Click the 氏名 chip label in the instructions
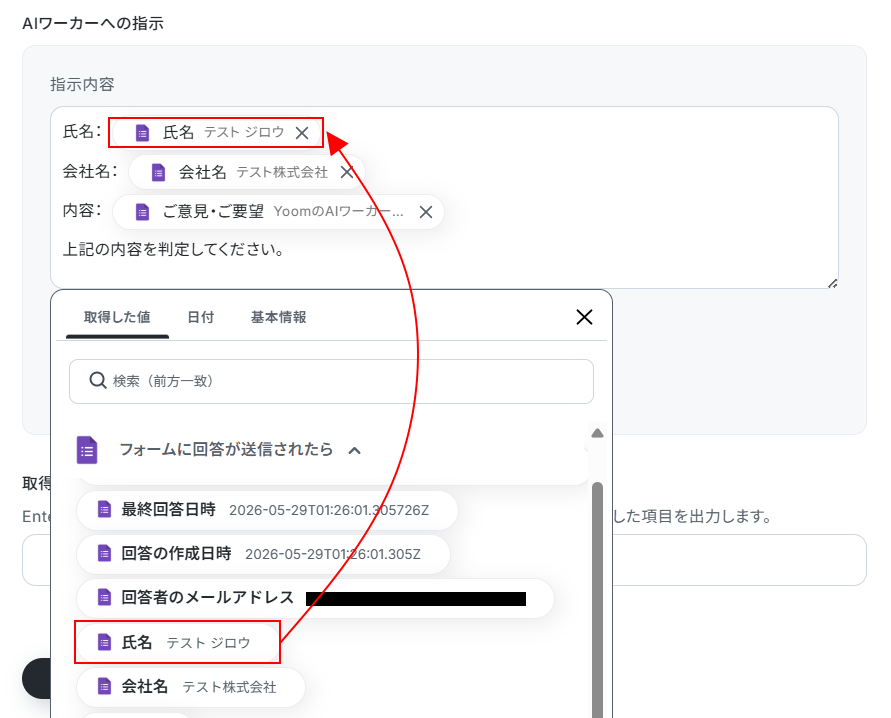Image resolution: width=891 pixels, height=718 pixels. (x=178, y=132)
